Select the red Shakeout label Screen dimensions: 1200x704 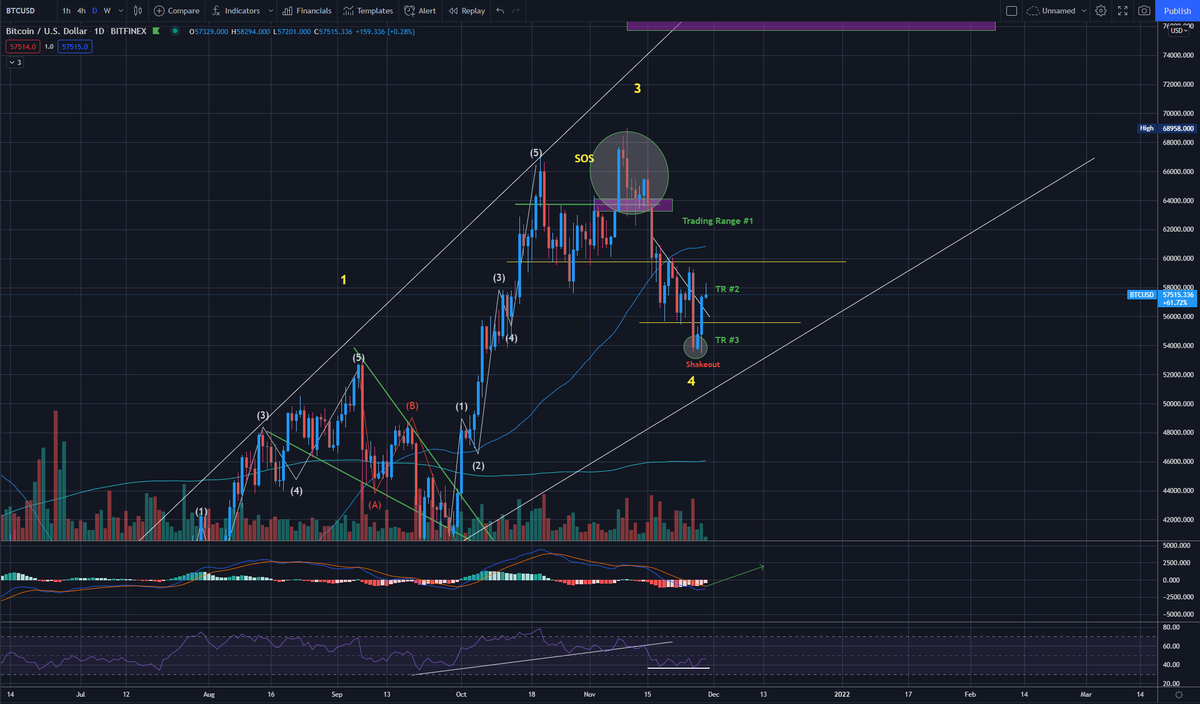(701, 365)
